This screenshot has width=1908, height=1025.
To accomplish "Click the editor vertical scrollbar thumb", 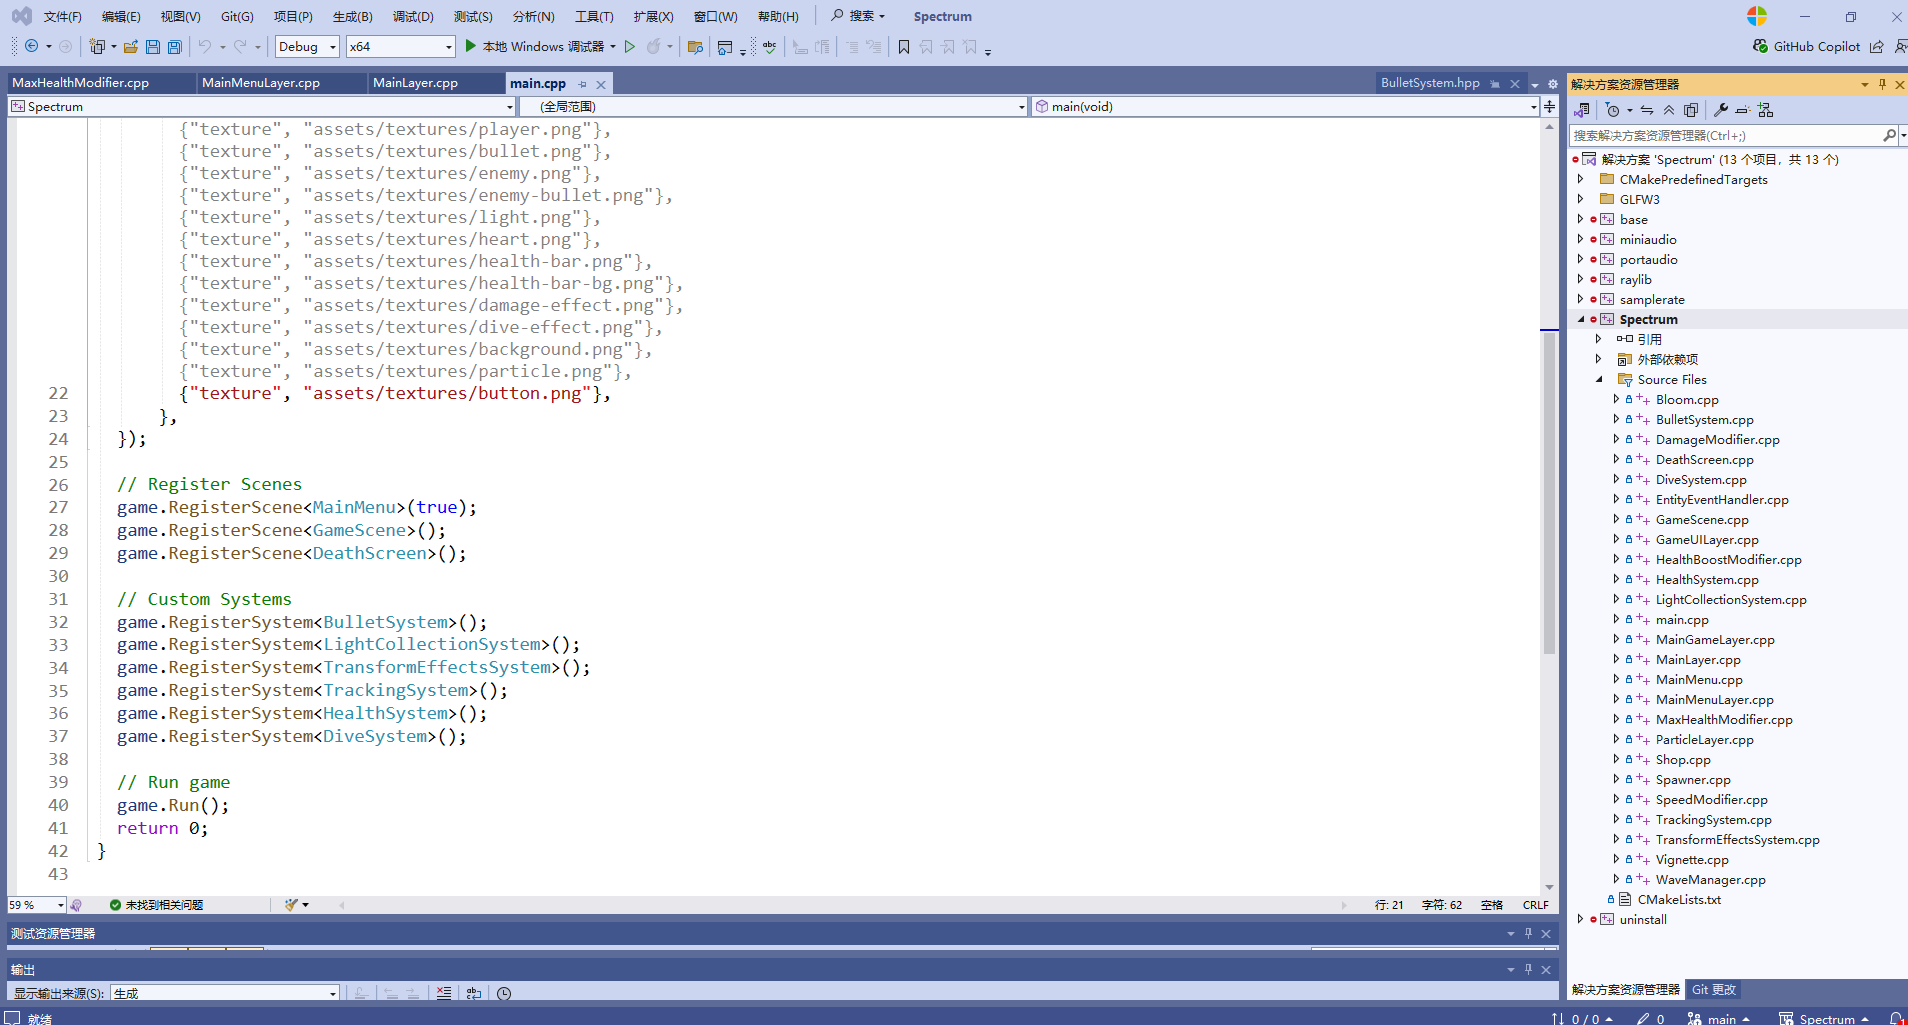I will (x=1549, y=493).
